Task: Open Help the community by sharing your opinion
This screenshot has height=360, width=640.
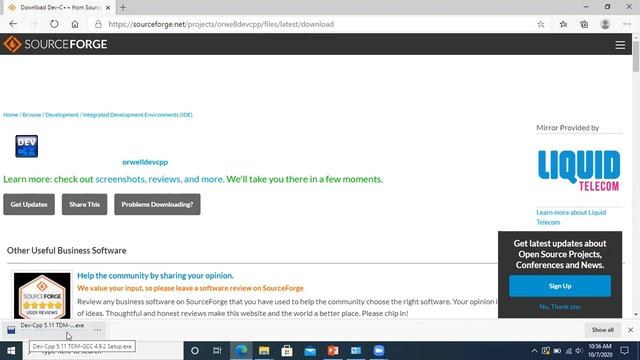Action: coord(155,276)
